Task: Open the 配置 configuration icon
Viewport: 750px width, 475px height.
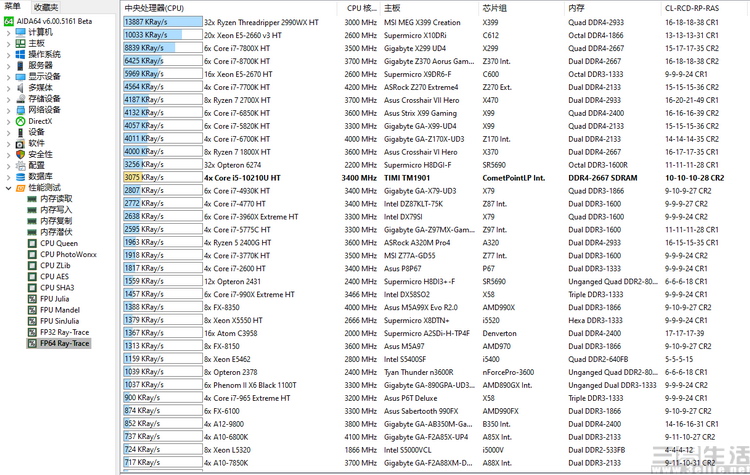Action: [x=20, y=165]
